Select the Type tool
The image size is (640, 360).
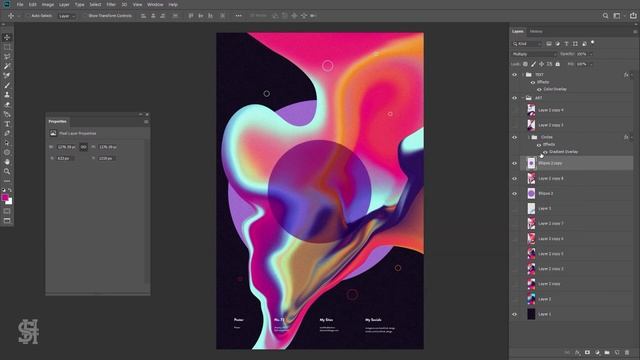[x=7, y=124]
